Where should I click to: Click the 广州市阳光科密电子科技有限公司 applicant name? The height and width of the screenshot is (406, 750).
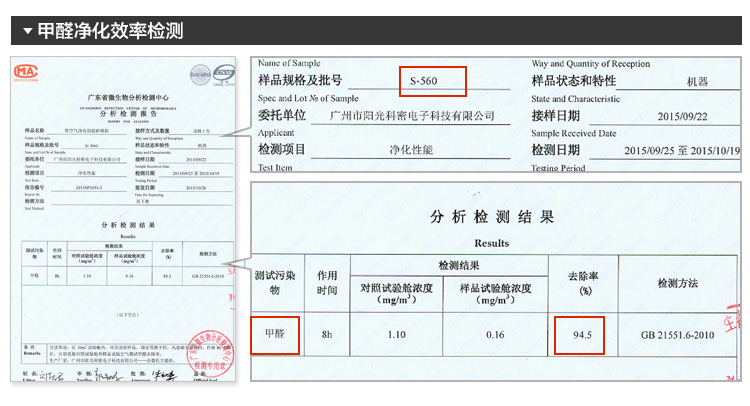click(x=412, y=116)
